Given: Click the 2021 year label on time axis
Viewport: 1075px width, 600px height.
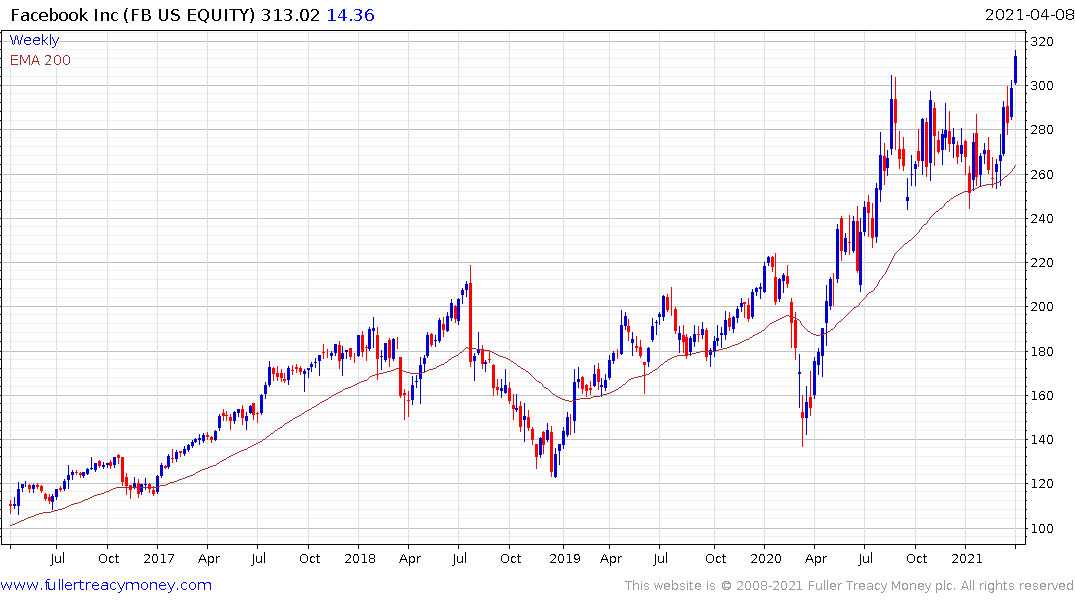Looking at the screenshot, I should tap(967, 558).
